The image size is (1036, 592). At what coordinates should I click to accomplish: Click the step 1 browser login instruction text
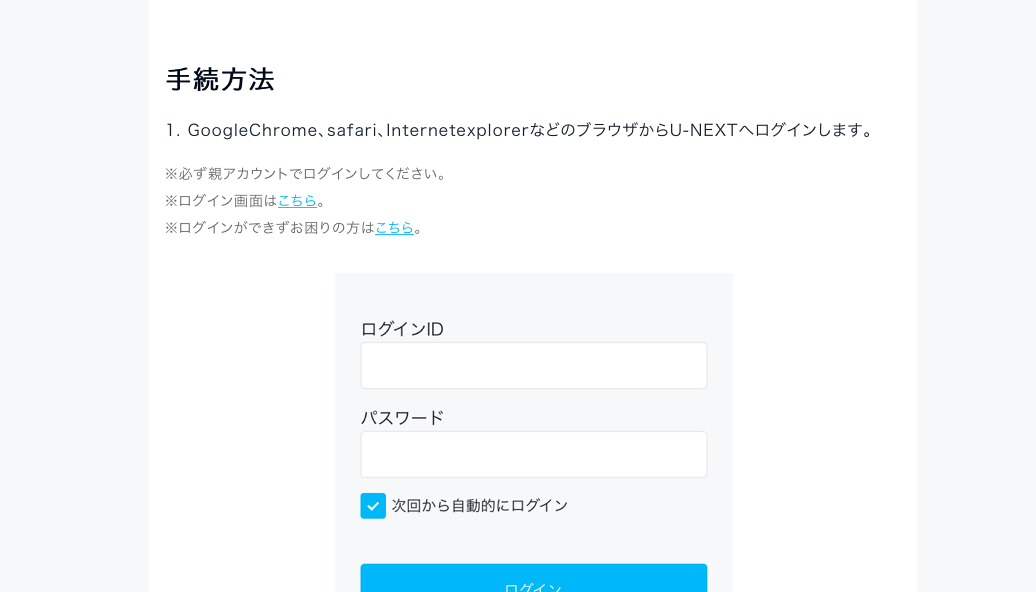point(521,130)
